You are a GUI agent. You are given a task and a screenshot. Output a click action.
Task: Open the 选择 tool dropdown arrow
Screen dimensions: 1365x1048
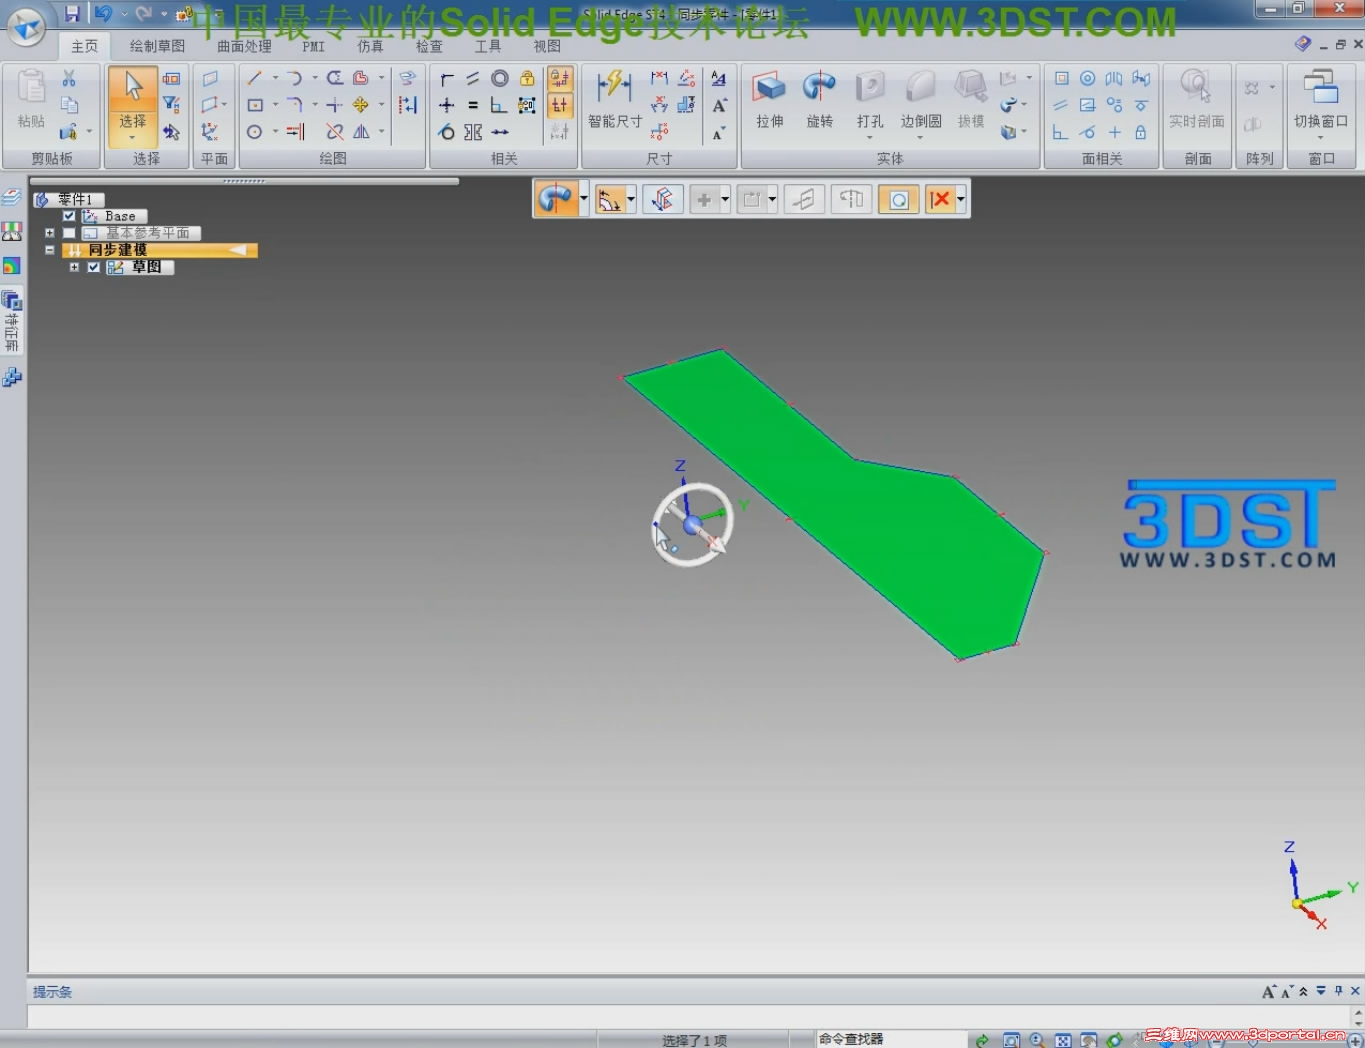click(x=133, y=137)
